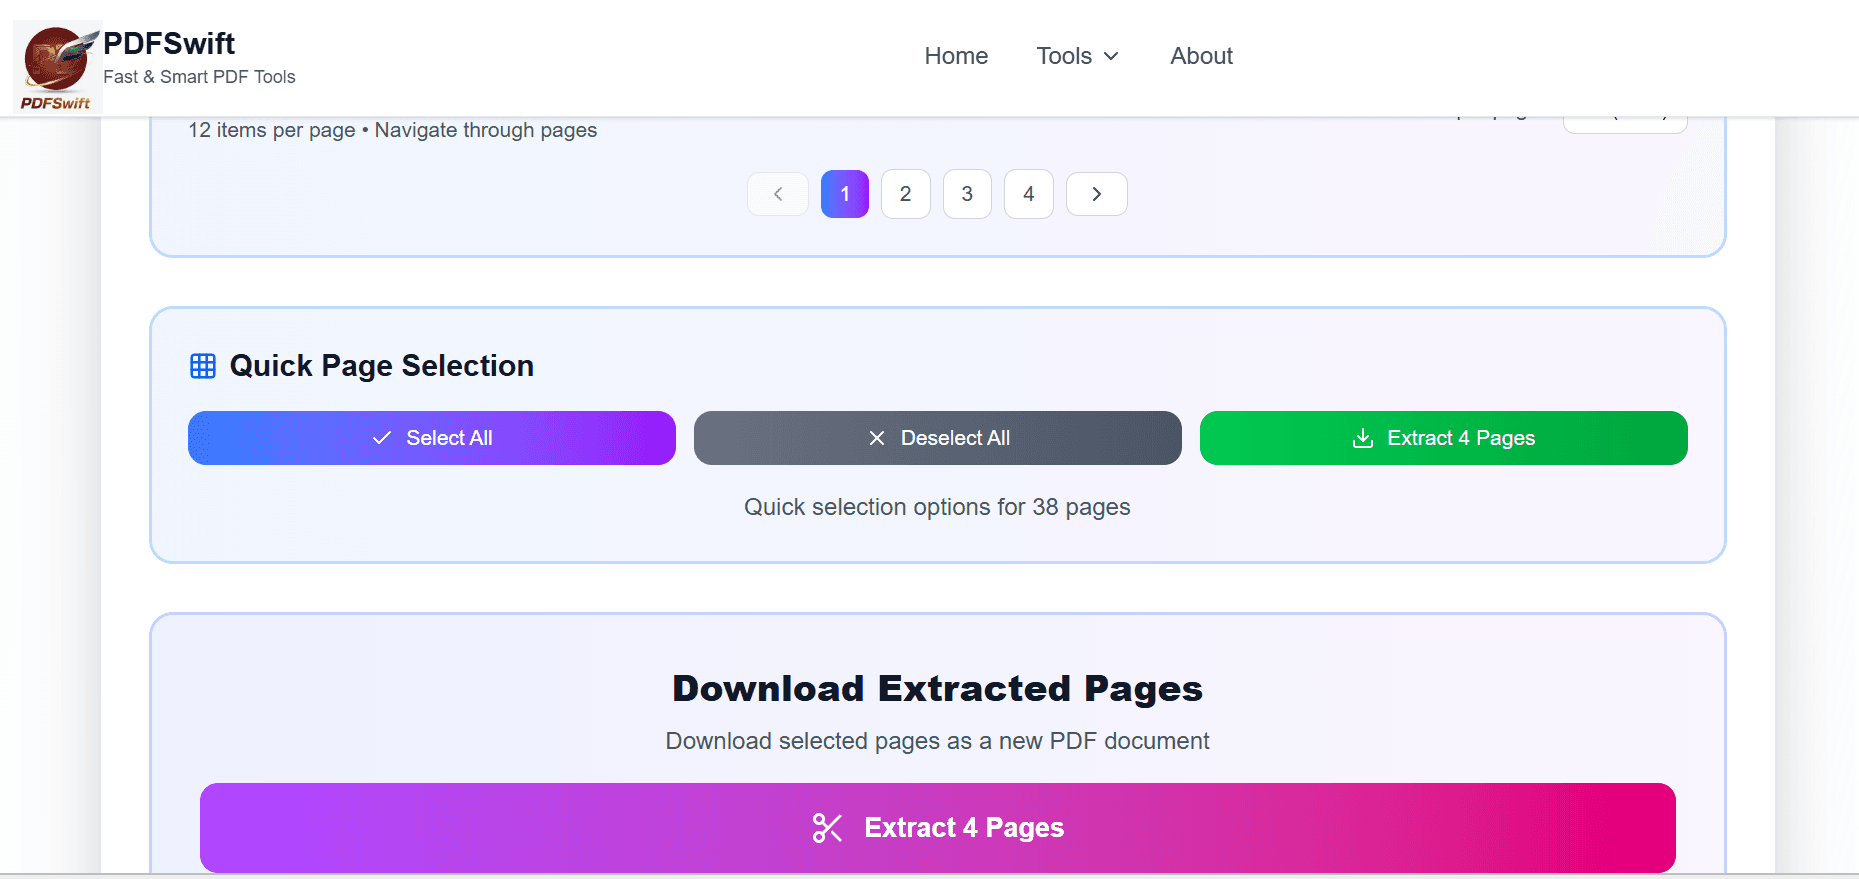This screenshot has width=1859, height=879.
Task: Click the 'Quick Page Selection' heading
Action: click(382, 366)
